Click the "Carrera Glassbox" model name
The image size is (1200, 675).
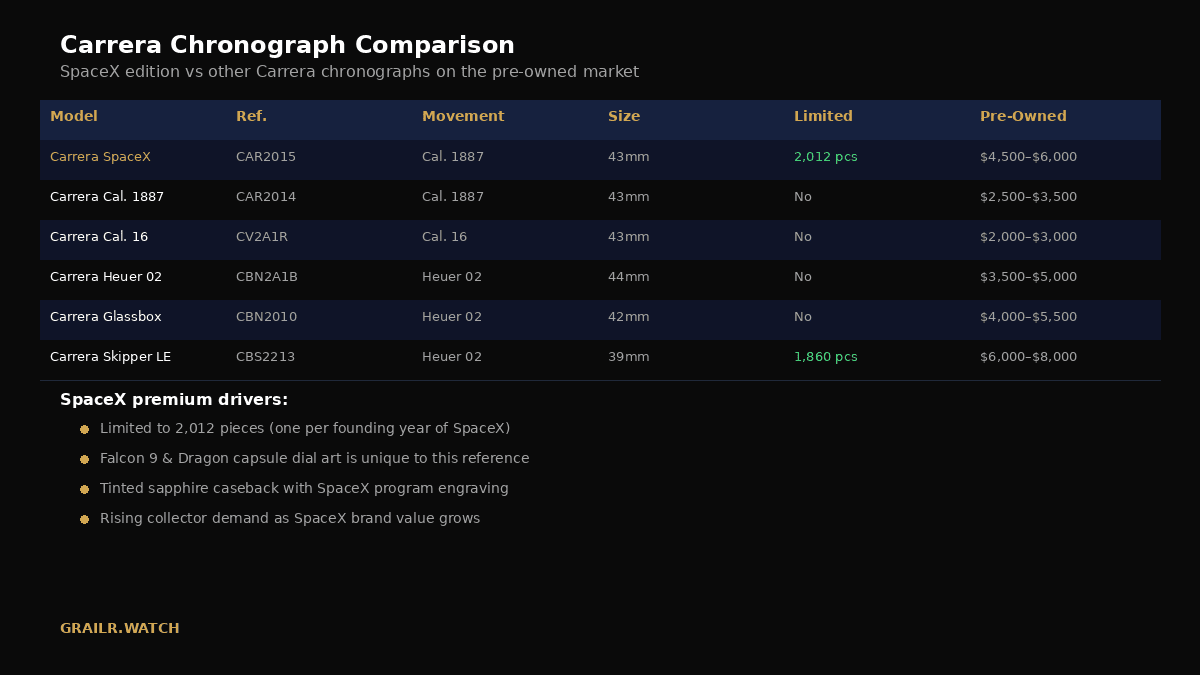pyautogui.click(x=105, y=317)
